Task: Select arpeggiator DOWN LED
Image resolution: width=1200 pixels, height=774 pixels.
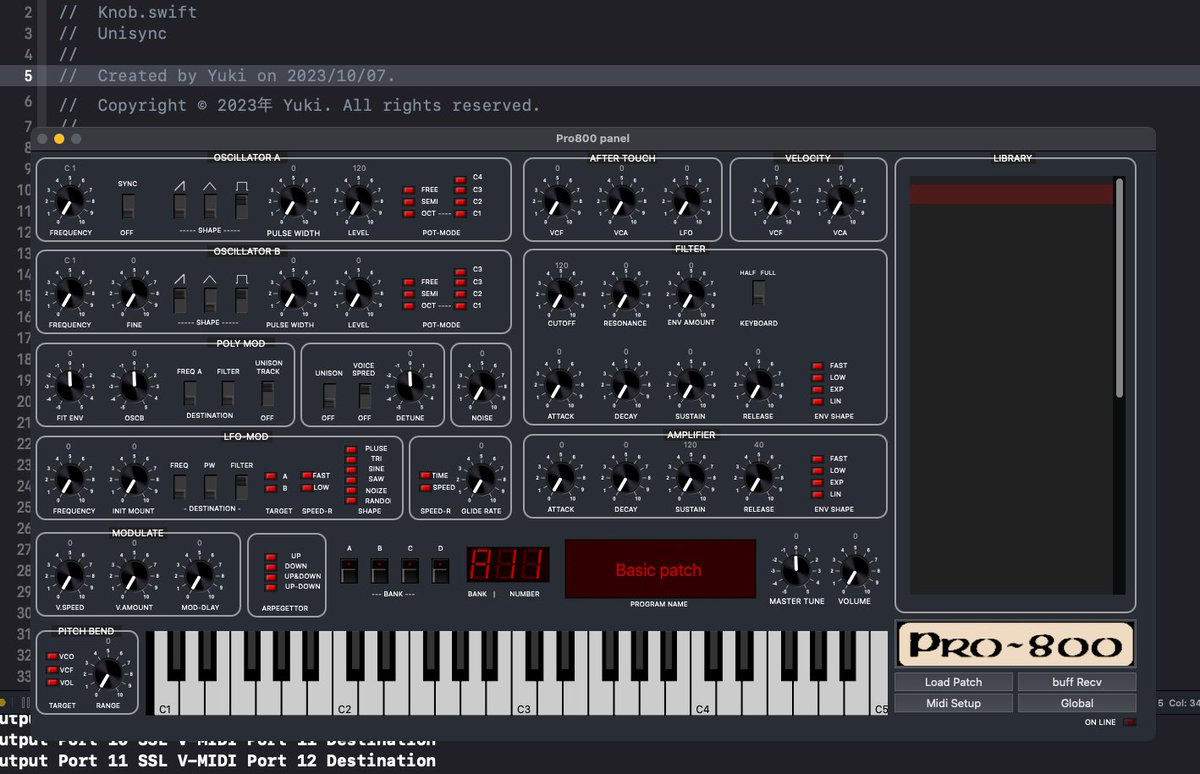Action: [270, 567]
